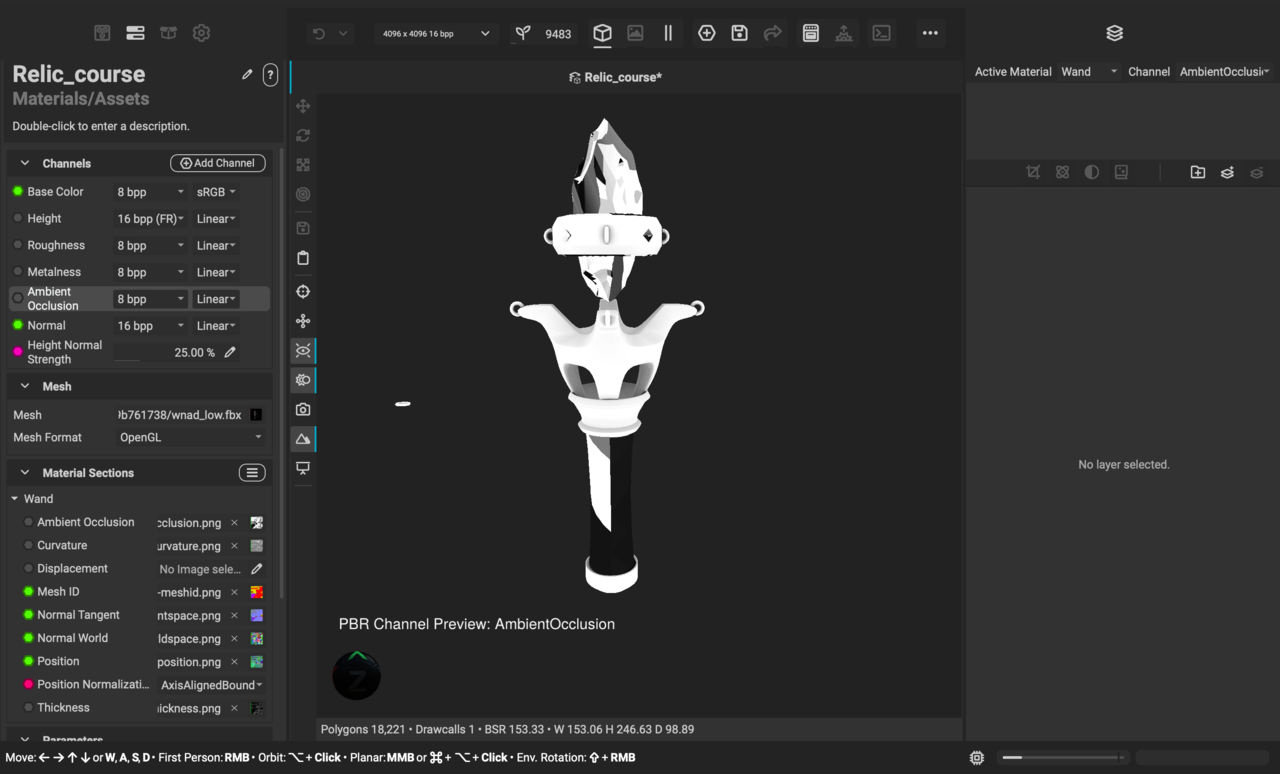Toggle the Height channel indicator
Viewport: 1280px width, 774px height.
(18, 218)
